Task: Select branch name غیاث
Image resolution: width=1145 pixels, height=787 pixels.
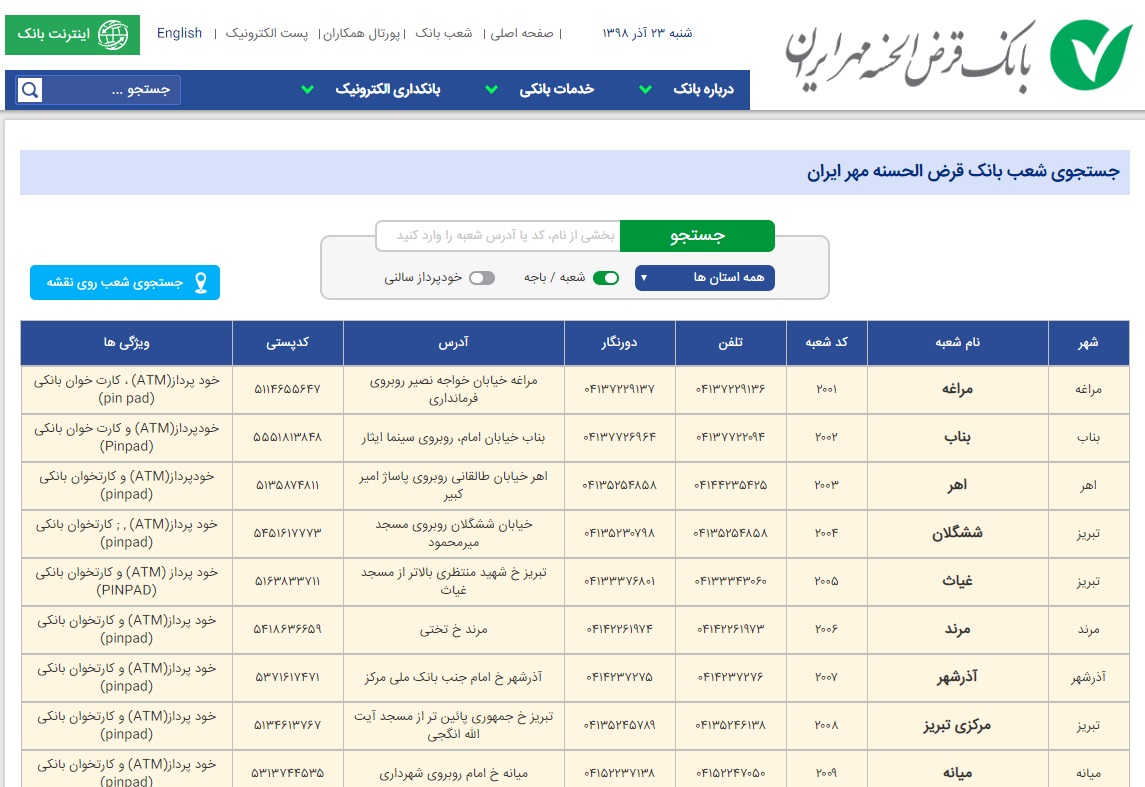Action: point(957,582)
